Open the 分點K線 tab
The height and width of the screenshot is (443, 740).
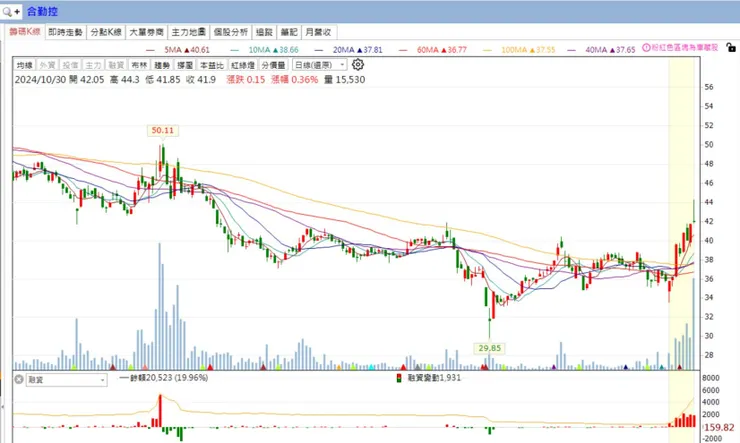click(x=106, y=32)
